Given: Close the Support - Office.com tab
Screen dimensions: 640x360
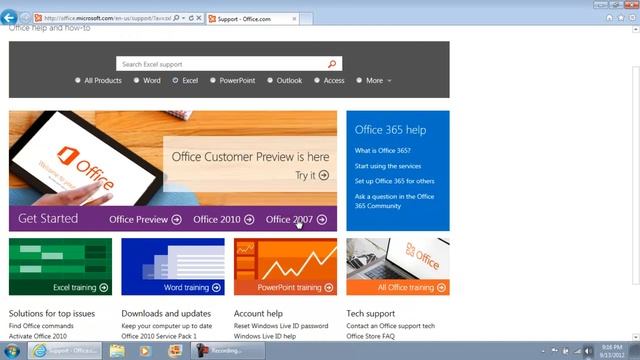Looking at the screenshot, I should pos(294,19).
